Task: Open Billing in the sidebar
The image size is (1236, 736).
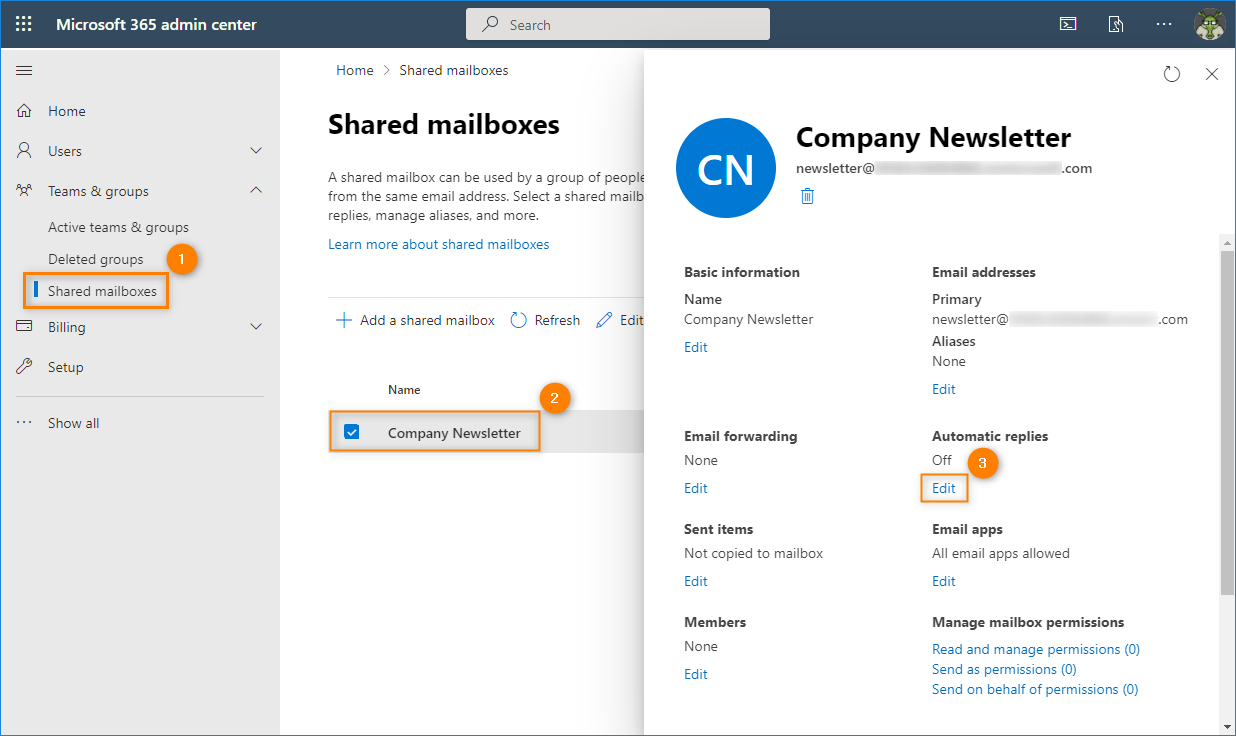Action: (x=67, y=327)
